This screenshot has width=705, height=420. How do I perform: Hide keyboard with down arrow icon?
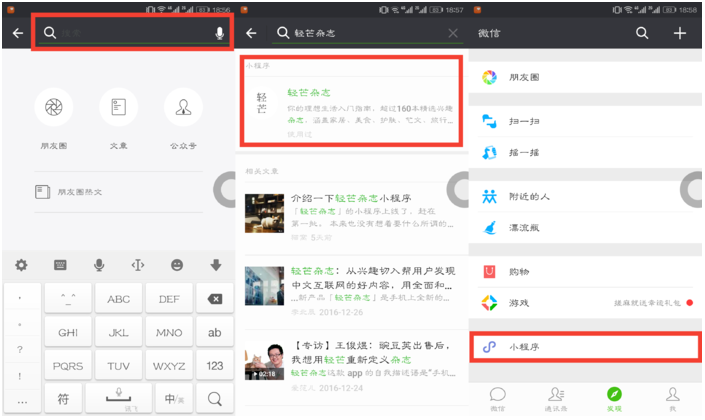tap(216, 265)
